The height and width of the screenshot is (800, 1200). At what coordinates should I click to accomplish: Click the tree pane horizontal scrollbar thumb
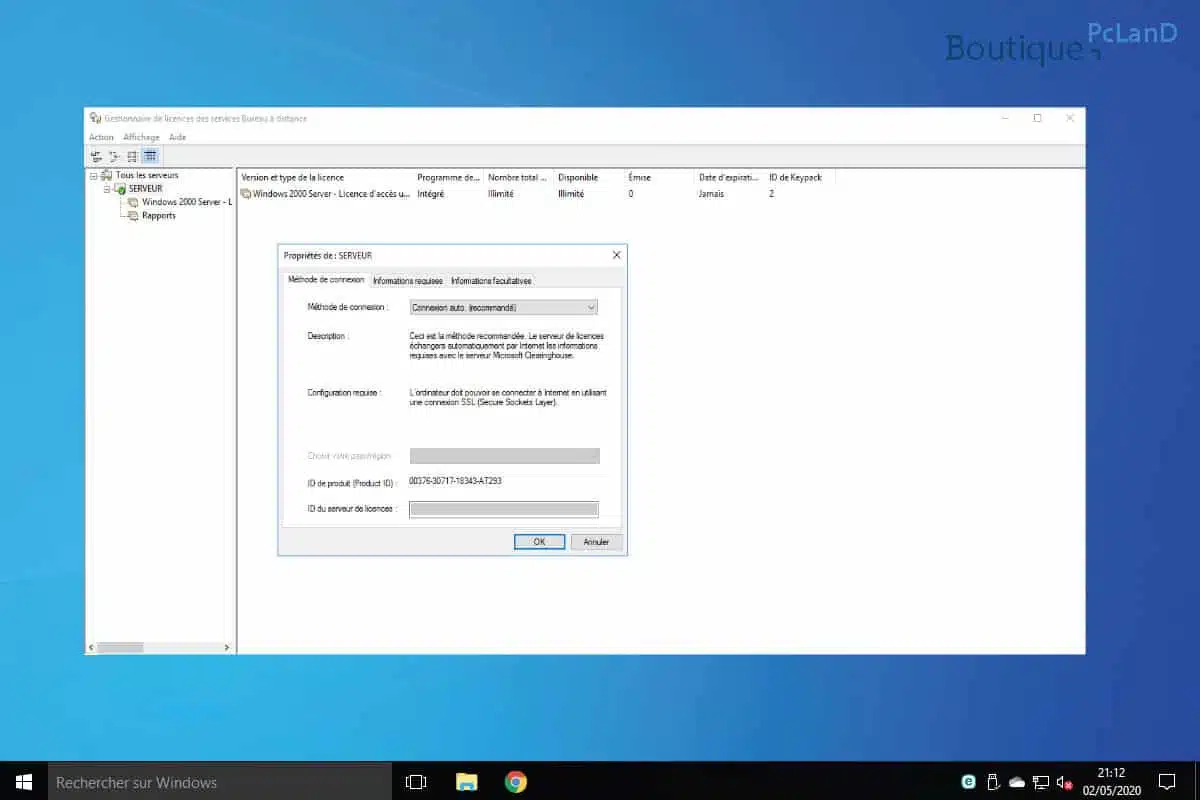pyautogui.click(x=121, y=648)
